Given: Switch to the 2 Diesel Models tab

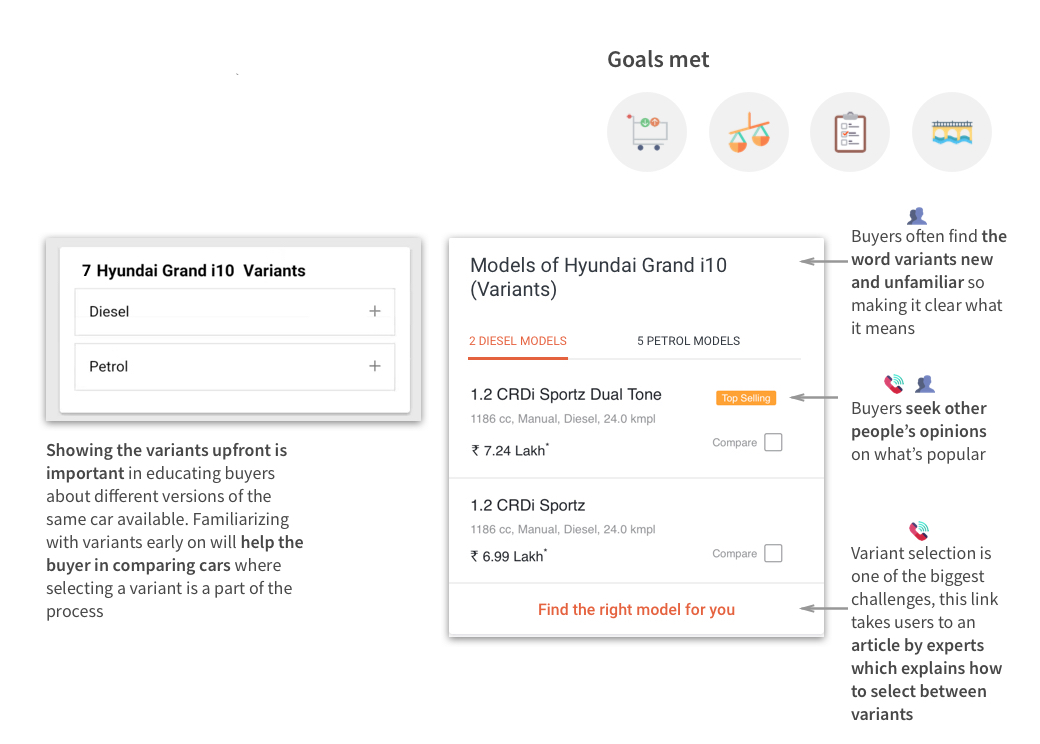Looking at the screenshot, I should click(x=518, y=341).
